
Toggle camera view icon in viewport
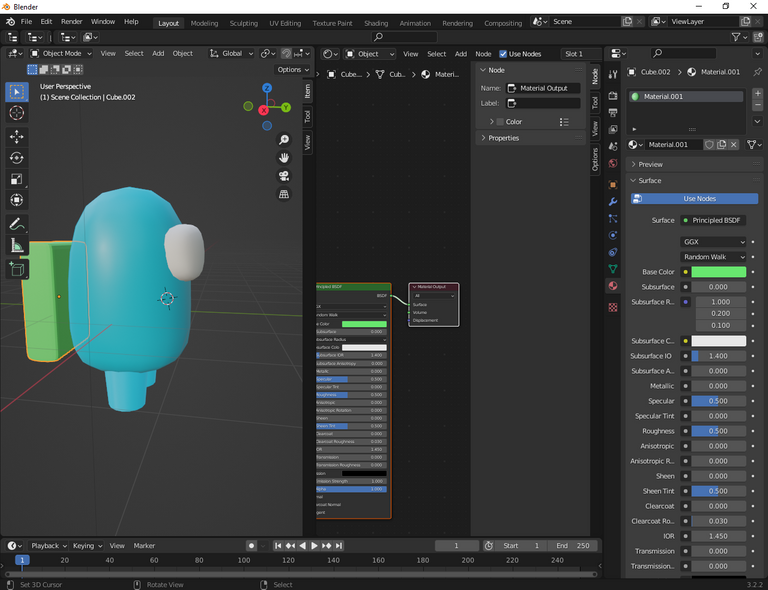[x=284, y=176]
